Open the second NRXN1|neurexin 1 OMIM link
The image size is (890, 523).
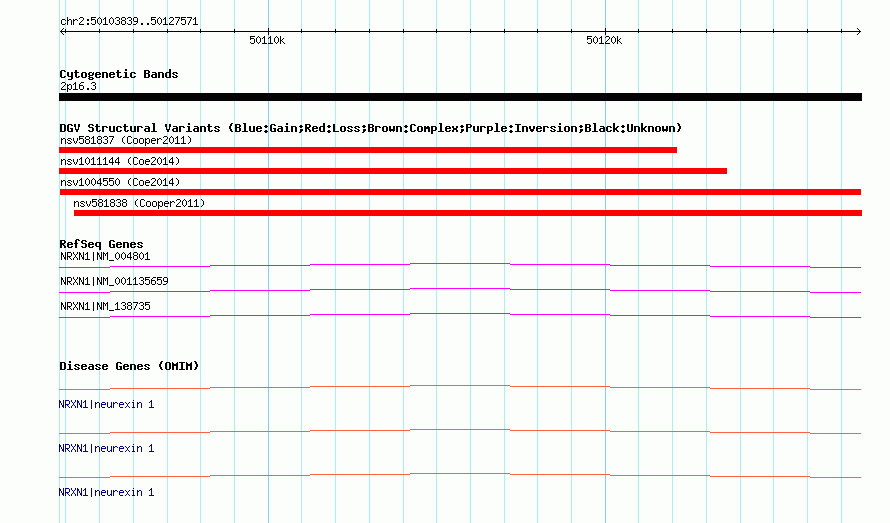click(x=106, y=449)
